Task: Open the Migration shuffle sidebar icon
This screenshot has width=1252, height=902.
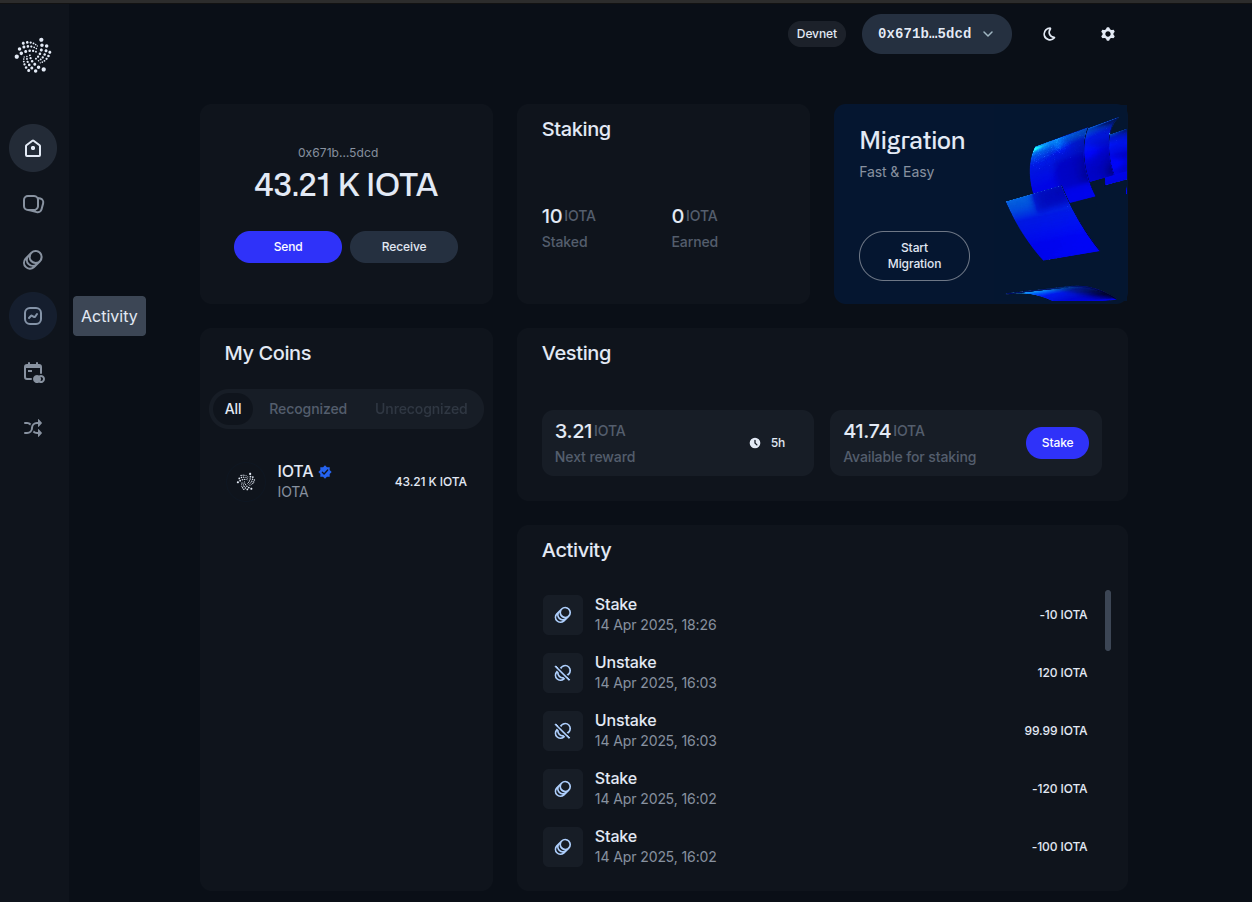Action: [x=33, y=428]
